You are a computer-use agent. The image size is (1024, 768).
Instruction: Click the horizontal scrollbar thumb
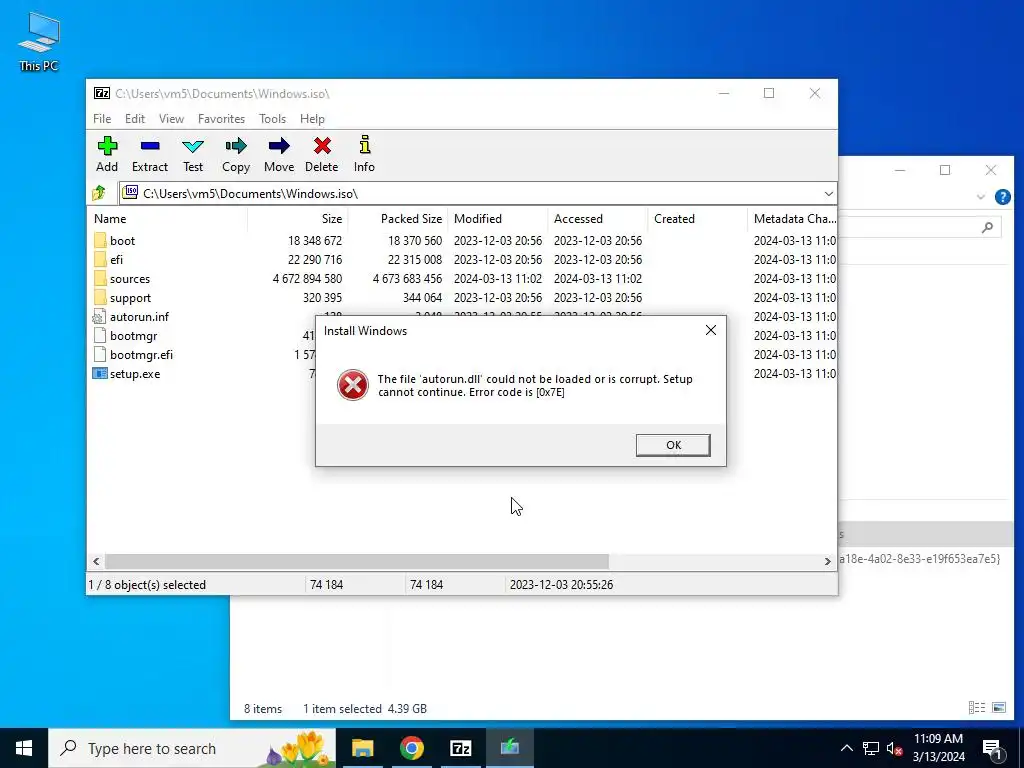coord(357,561)
